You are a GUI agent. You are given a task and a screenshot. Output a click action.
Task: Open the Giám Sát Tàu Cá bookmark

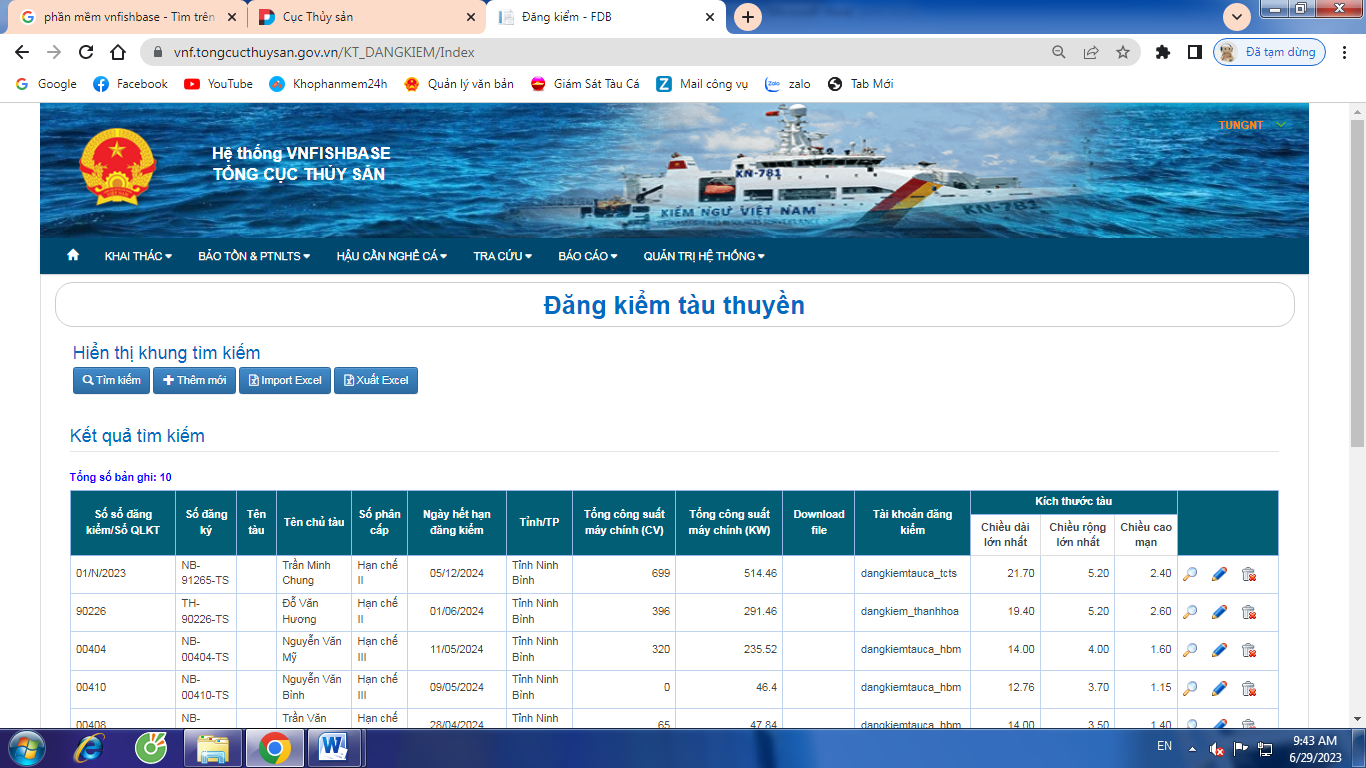[585, 84]
